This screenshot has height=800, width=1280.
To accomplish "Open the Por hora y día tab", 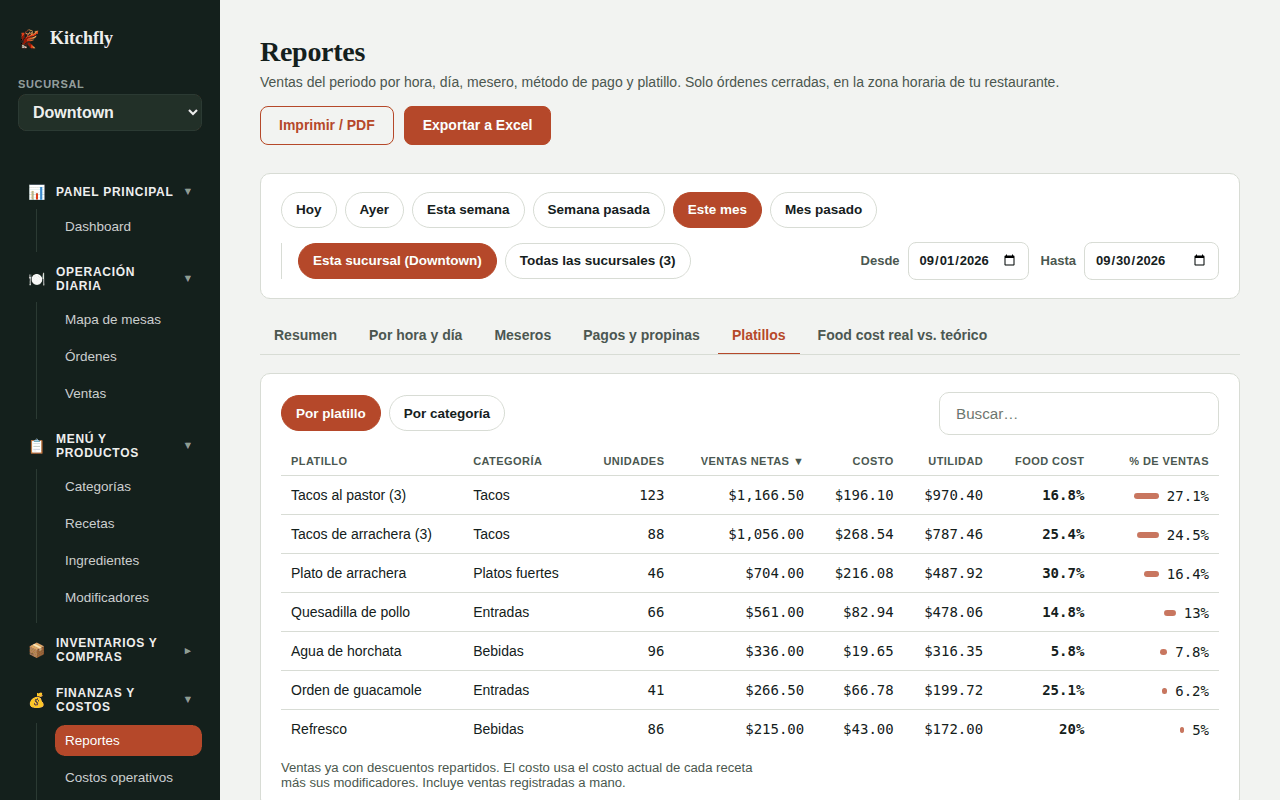I will pos(416,335).
